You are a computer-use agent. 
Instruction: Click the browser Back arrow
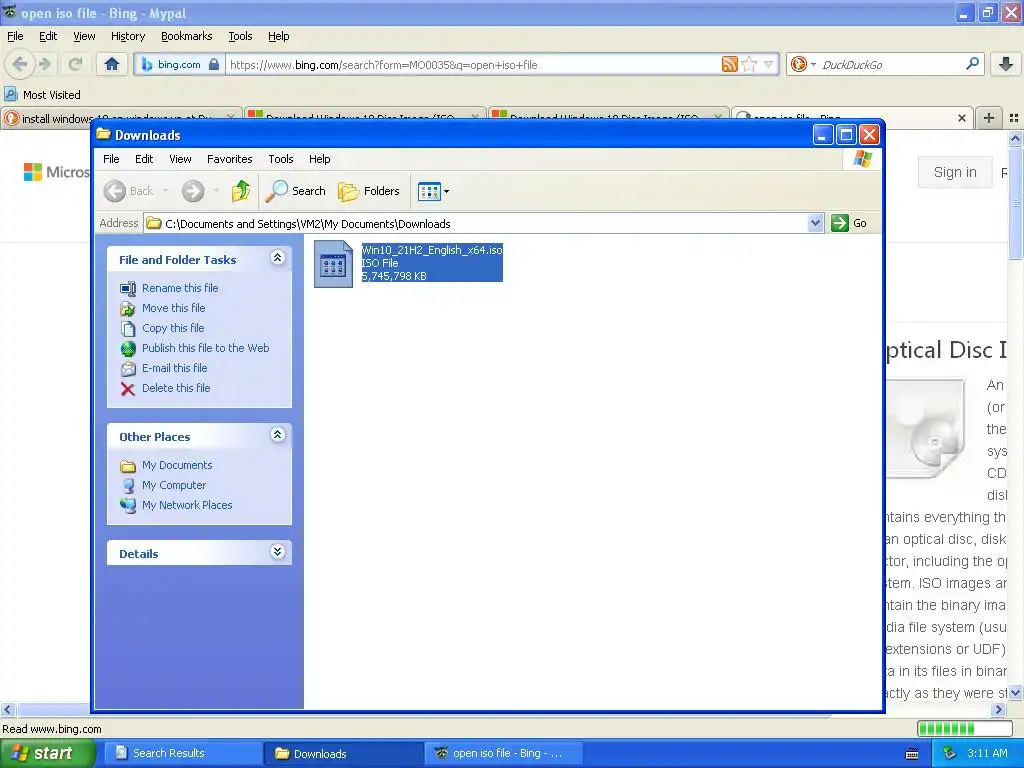tap(20, 64)
